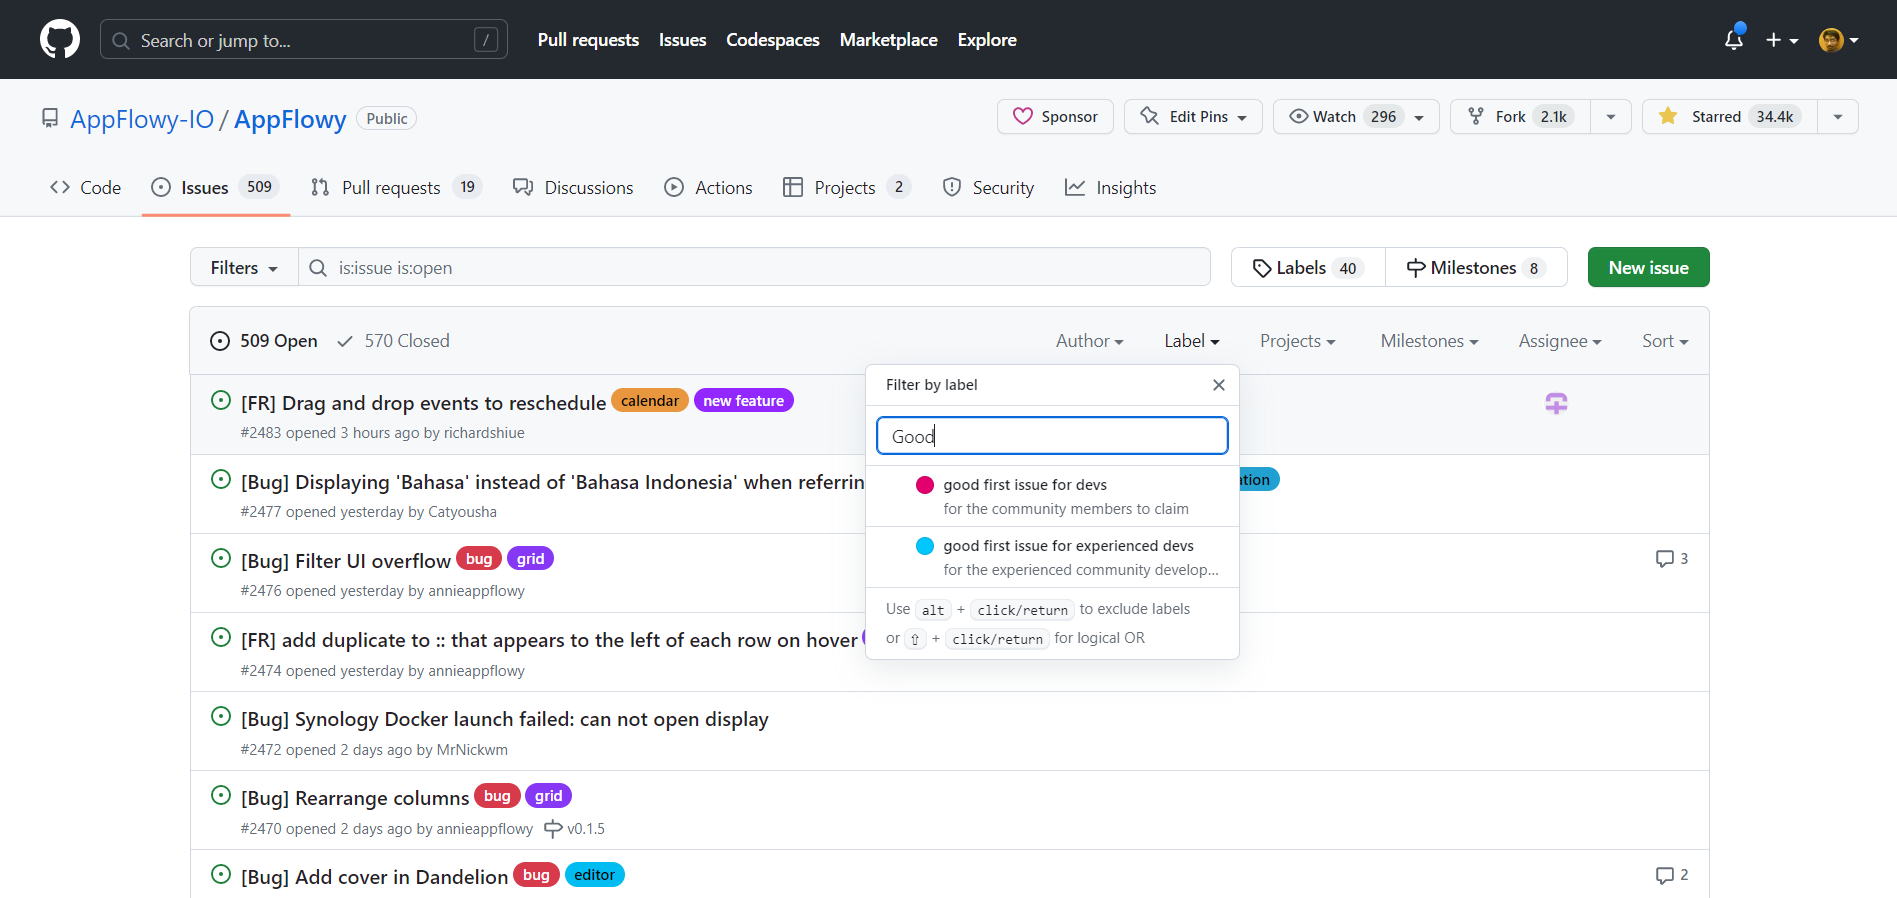The height and width of the screenshot is (898, 1897).
Task: Expand the fork options arrow
Action: coord(1611,116)
